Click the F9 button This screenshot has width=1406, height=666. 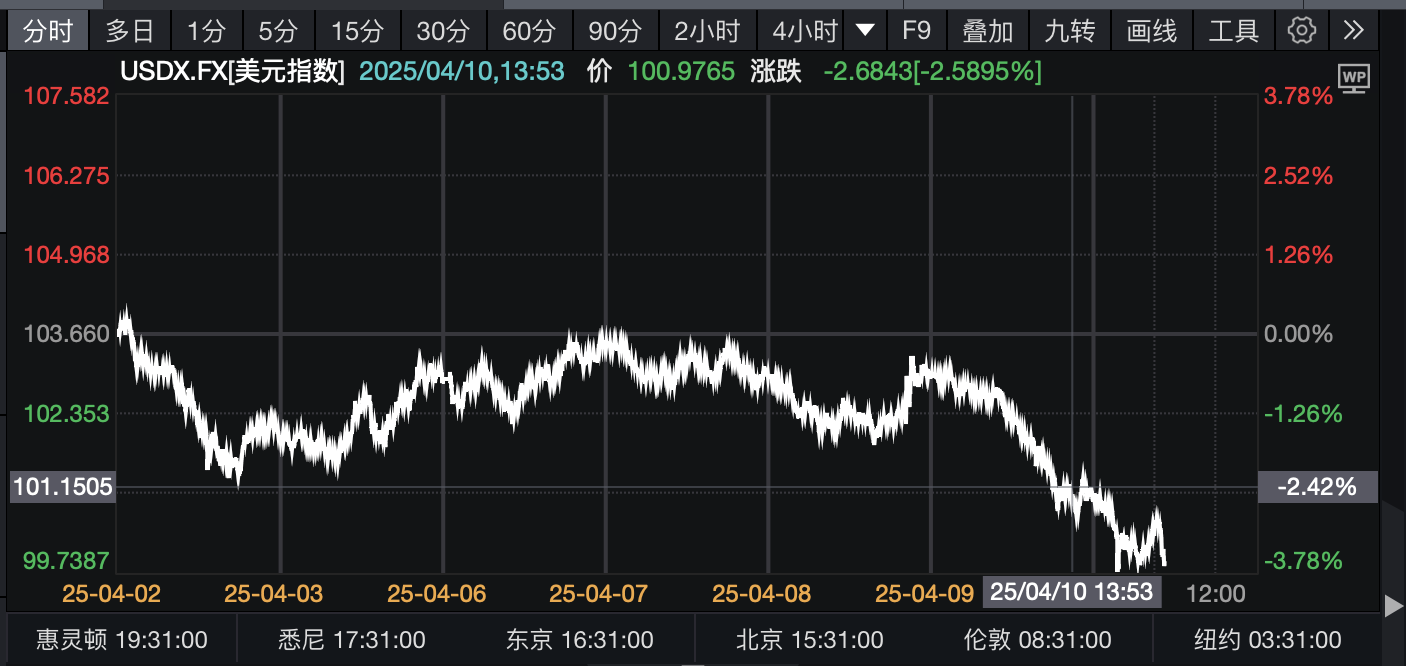(916, 30)
